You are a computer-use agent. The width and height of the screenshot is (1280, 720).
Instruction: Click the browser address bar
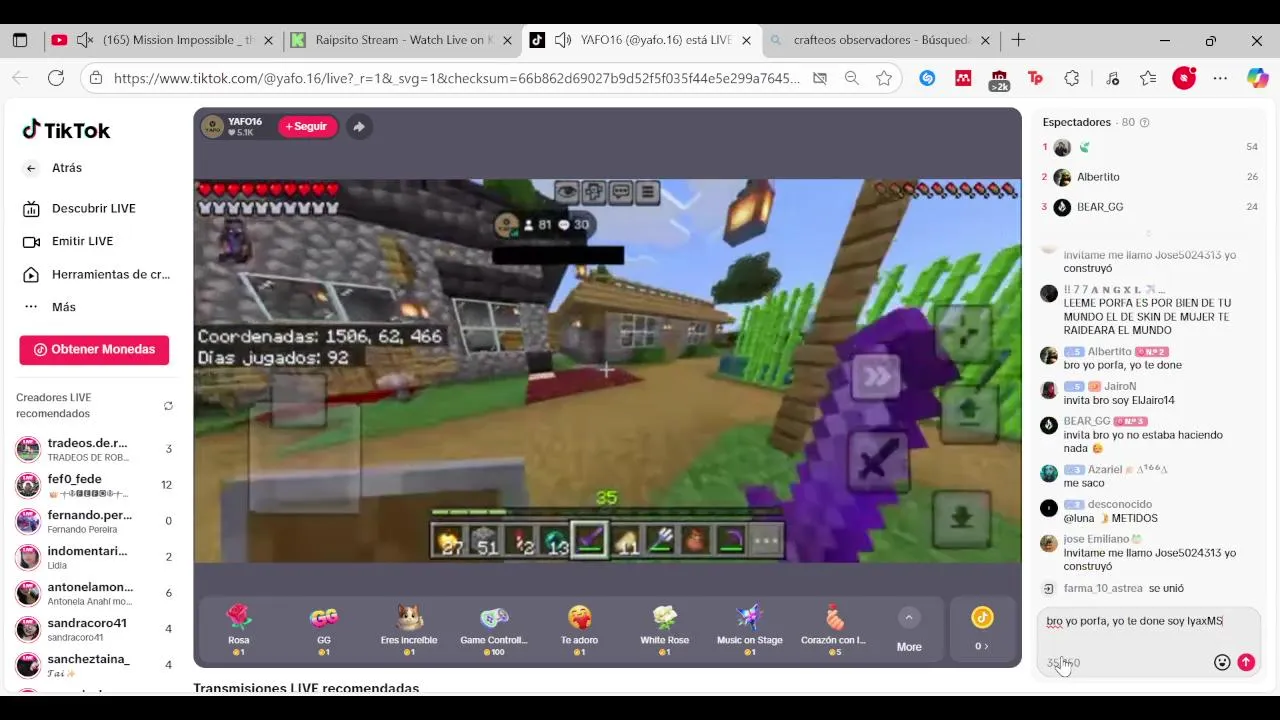coord(457,78)
